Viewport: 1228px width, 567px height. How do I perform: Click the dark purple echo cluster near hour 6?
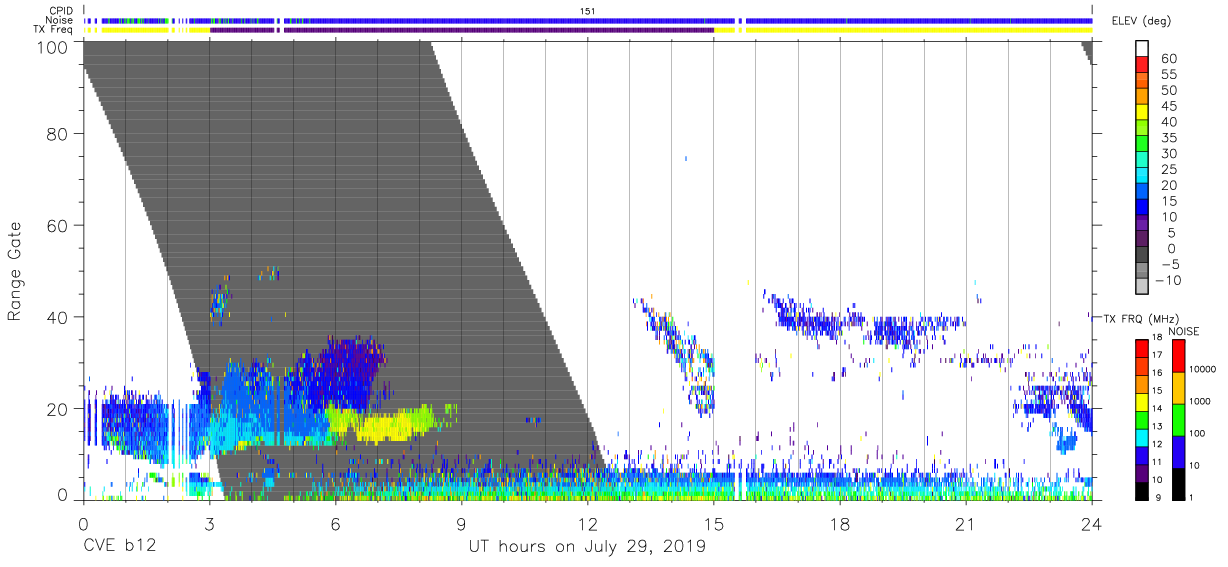[x=345, y=375]
